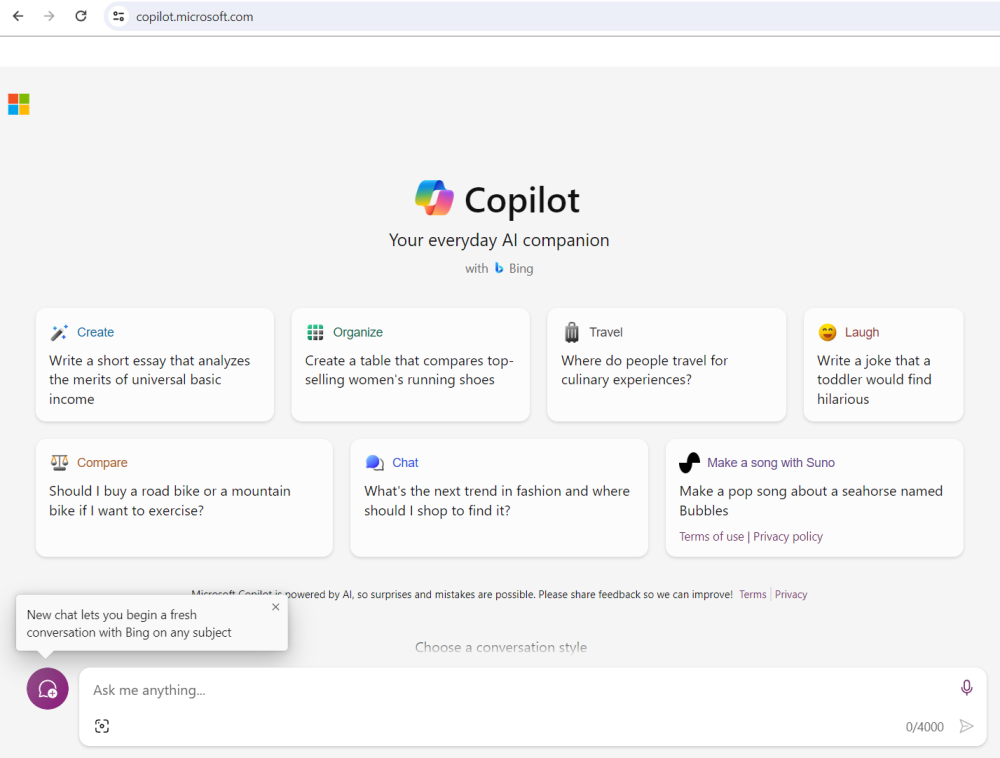Click the browser back arrow
The width and height of the screenshot is (1000, 758).
[18, 16]
